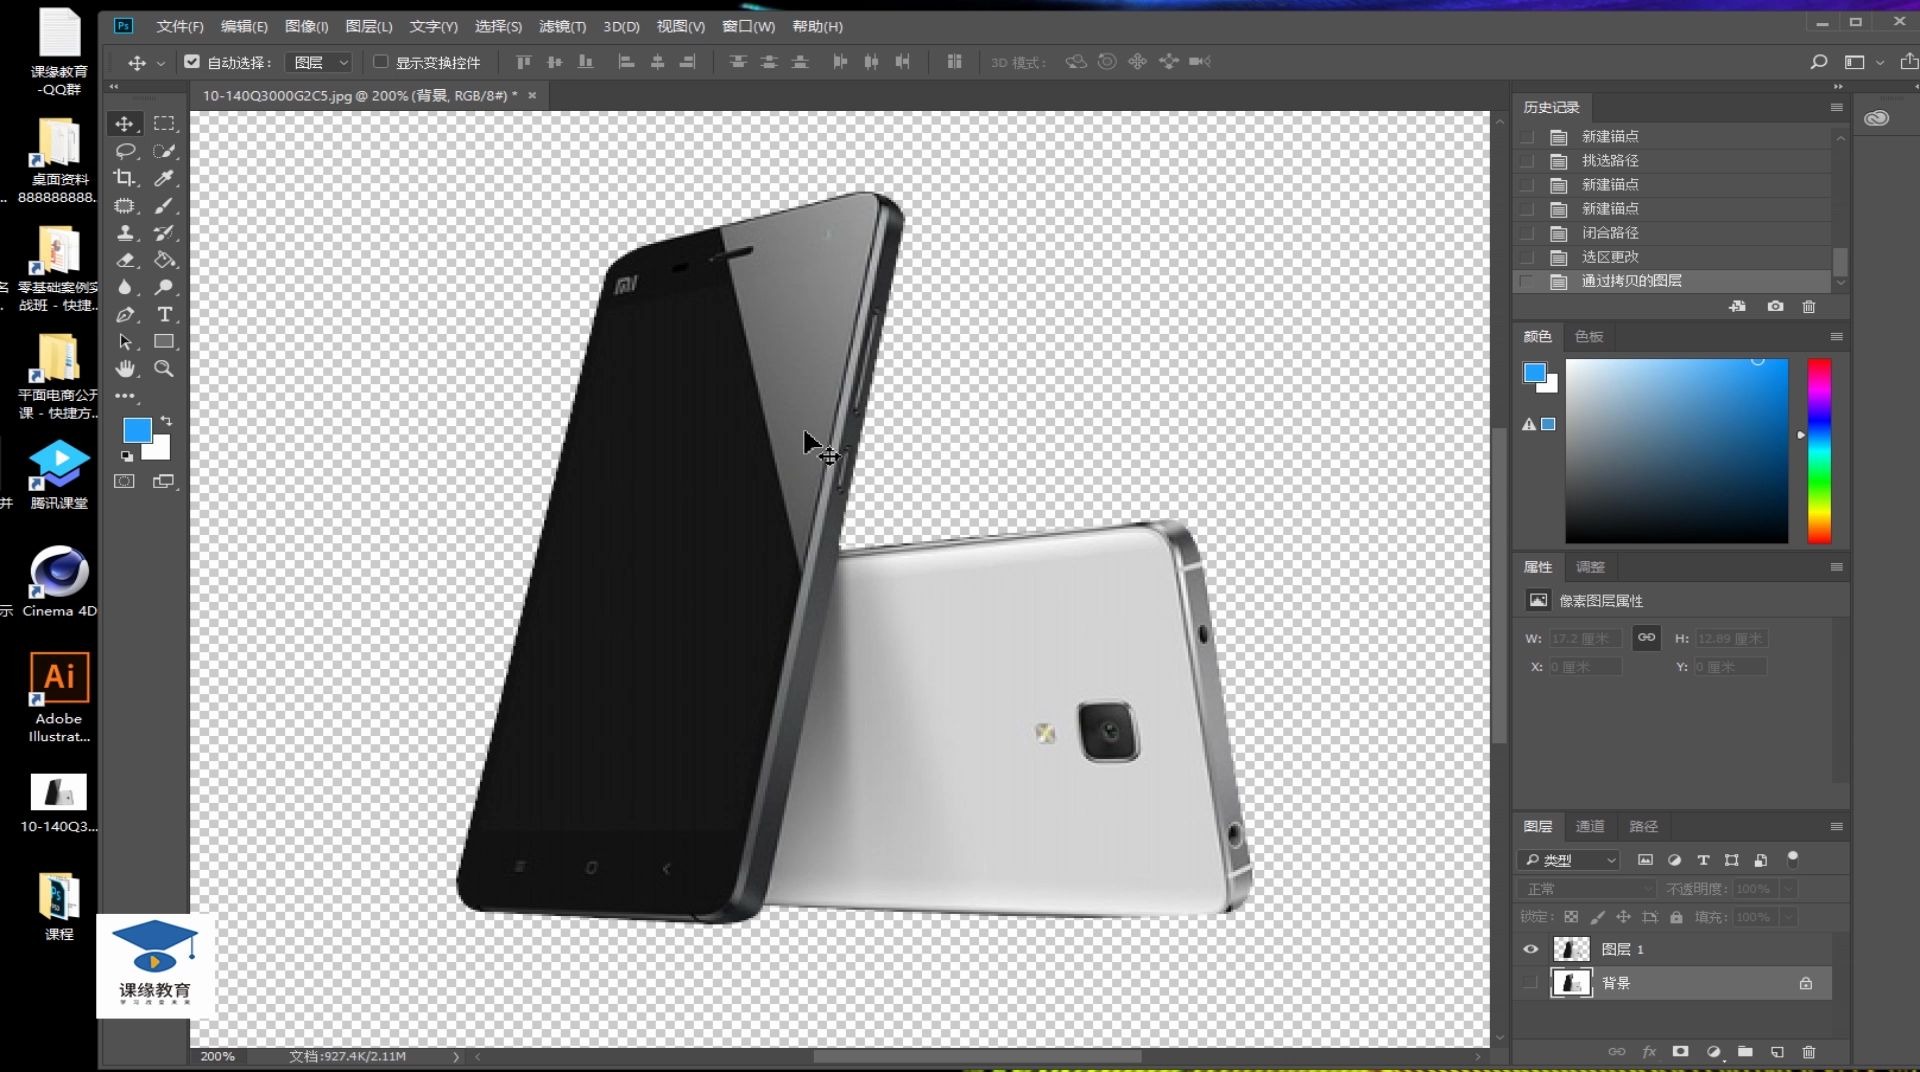Toggle Quick Mask mode

(124, 481)
